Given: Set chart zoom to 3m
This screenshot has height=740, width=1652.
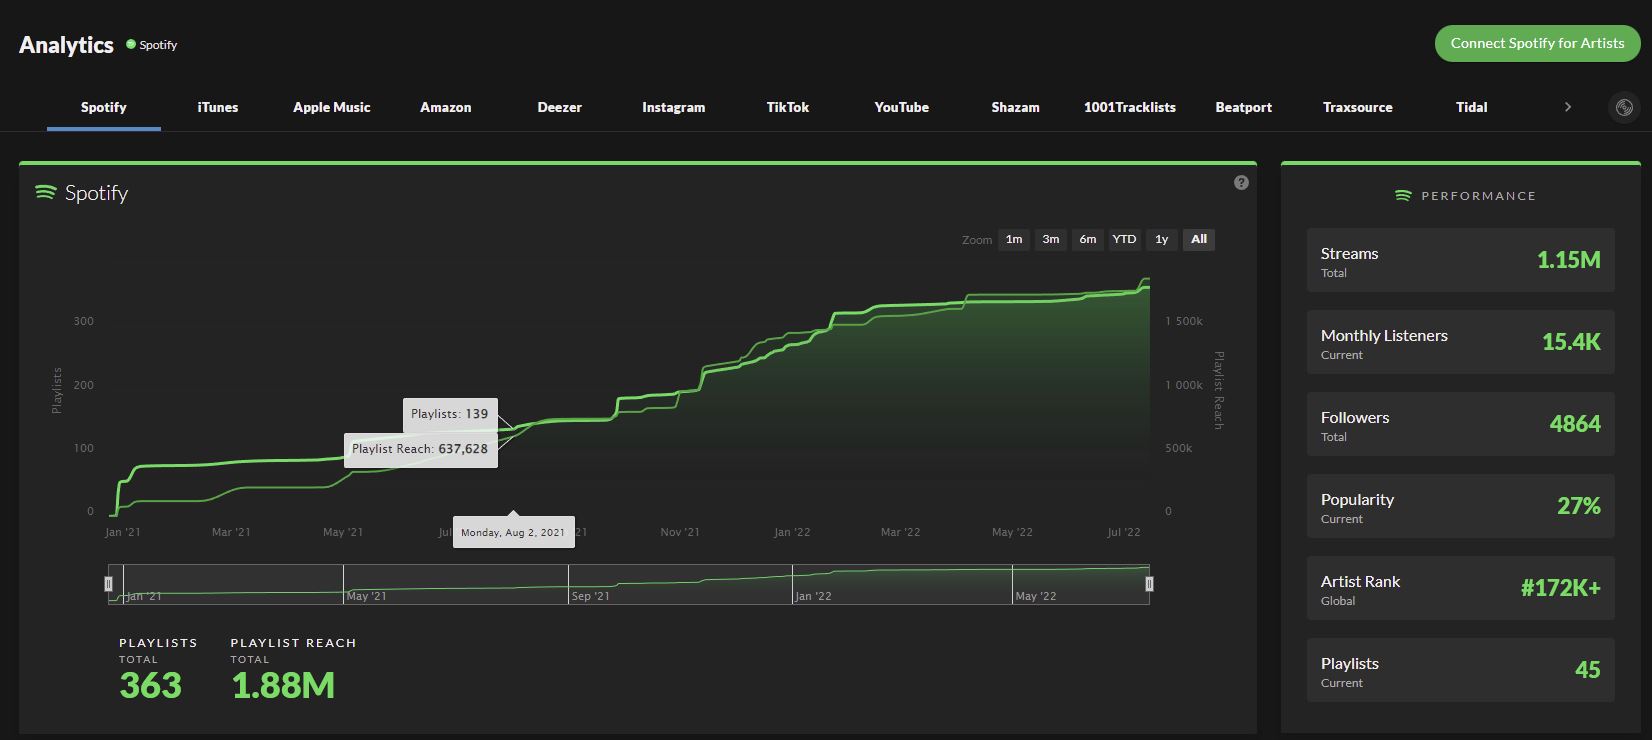Looking at the screenshot, I should (1051, 239).
